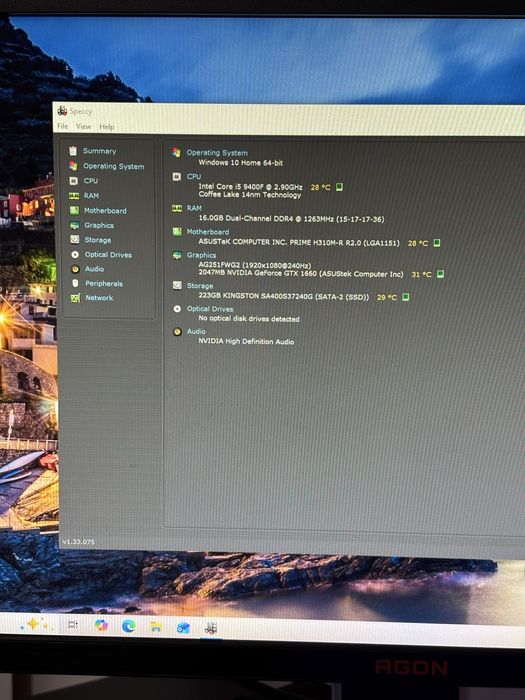The image size is (525, 700).
Task: Click the CPU temperature value 28 °C
Action: point(321,188)
